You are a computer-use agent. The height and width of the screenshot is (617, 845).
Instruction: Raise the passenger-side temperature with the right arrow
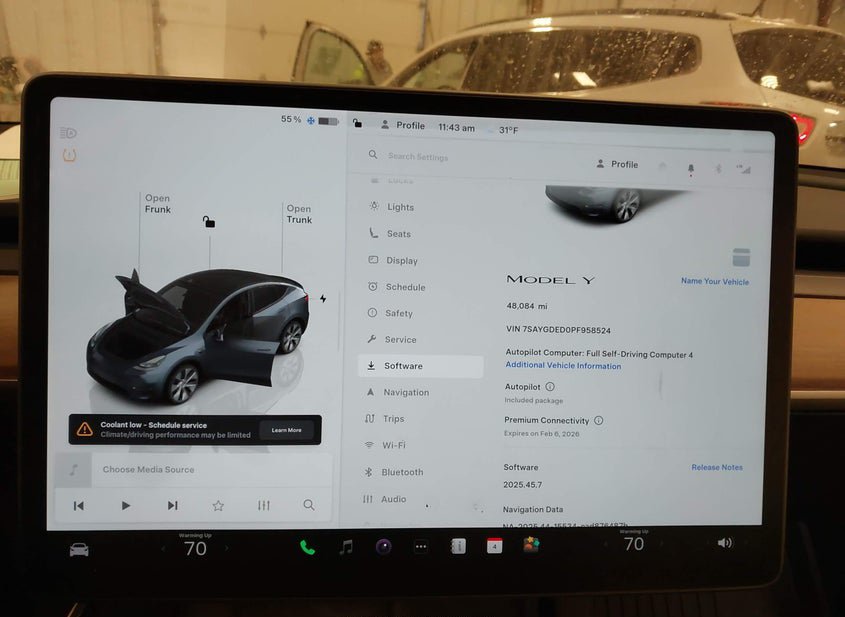pyautogui.click(x=662, y=543)
